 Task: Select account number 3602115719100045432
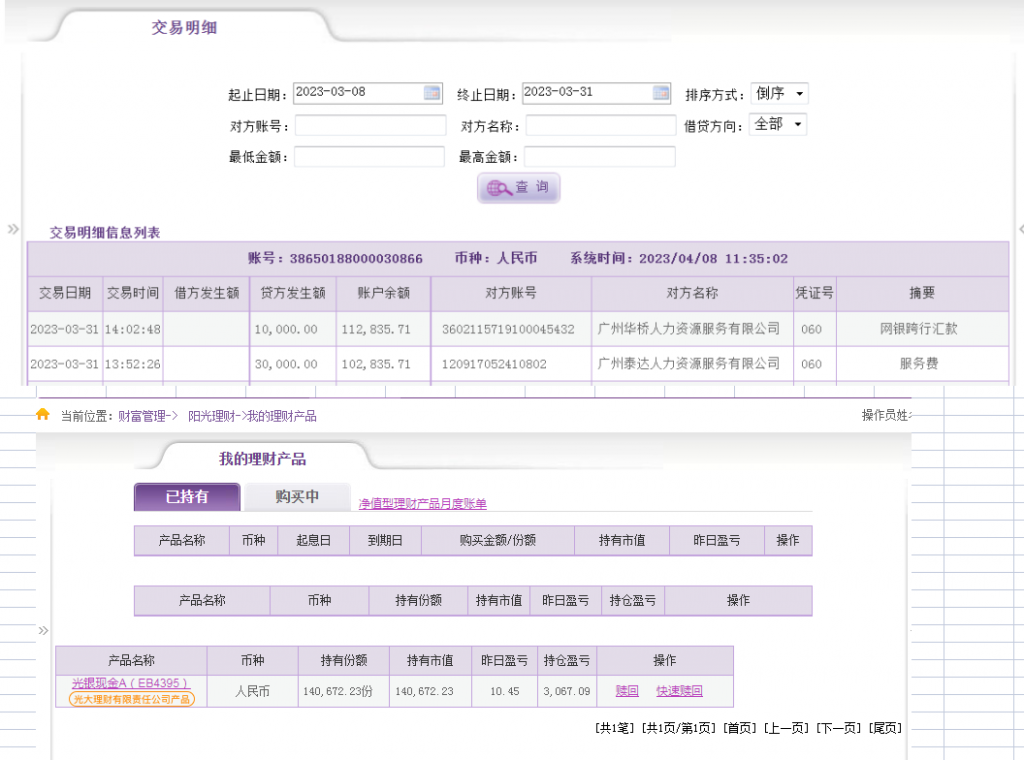point(511,329)
